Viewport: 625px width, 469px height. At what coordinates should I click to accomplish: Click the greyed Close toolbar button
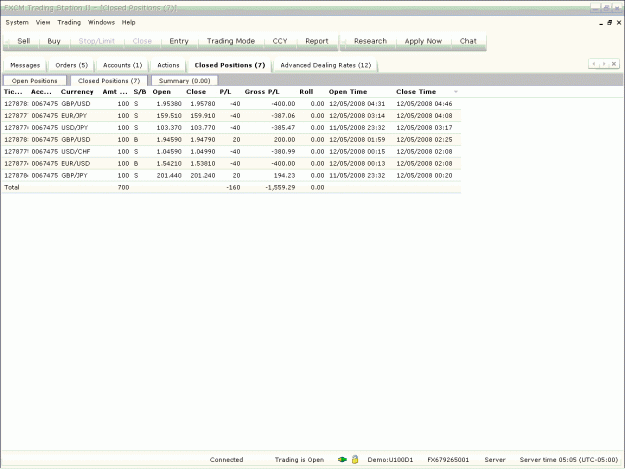click(x=142, y=41)
